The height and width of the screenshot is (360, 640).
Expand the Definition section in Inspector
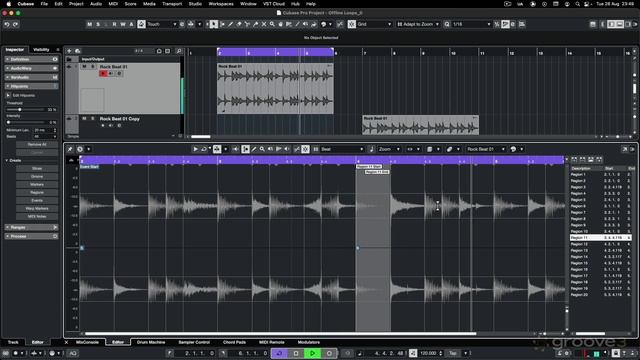(31, 60)
